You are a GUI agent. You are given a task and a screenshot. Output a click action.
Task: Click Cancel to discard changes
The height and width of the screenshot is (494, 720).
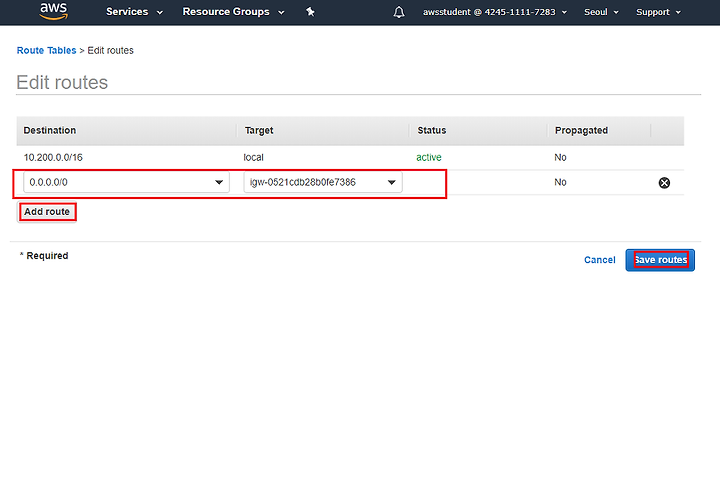[599, 260]
